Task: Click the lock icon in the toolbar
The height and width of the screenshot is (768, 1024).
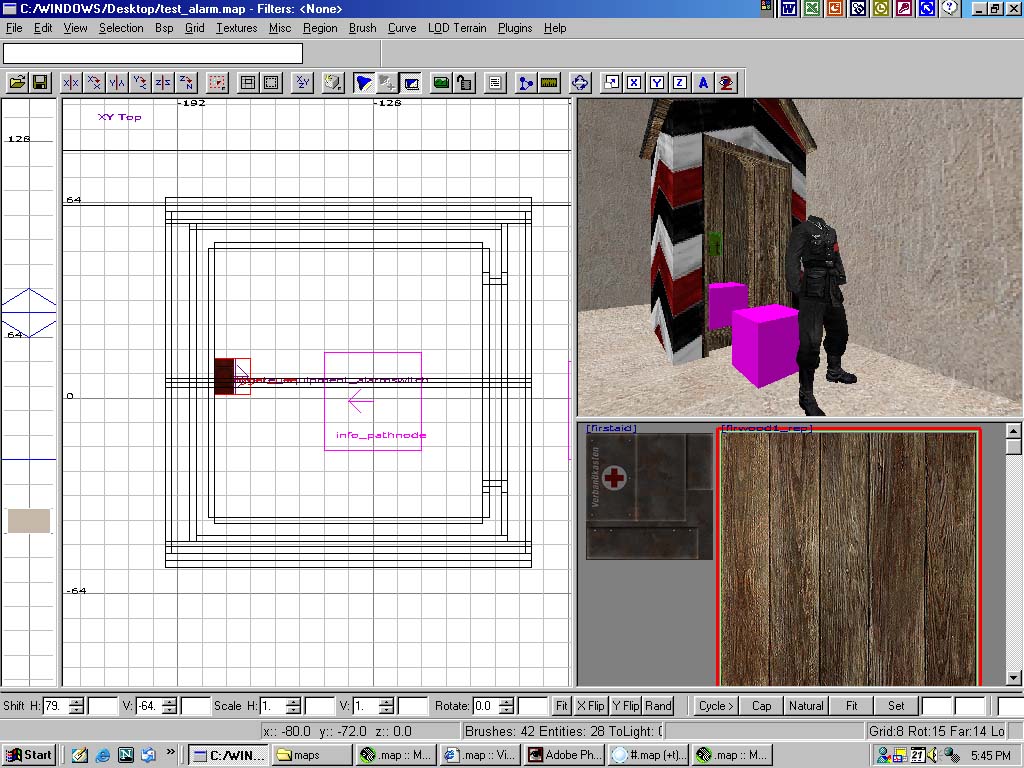Action: pyautogui.click(x=464, y=83)
